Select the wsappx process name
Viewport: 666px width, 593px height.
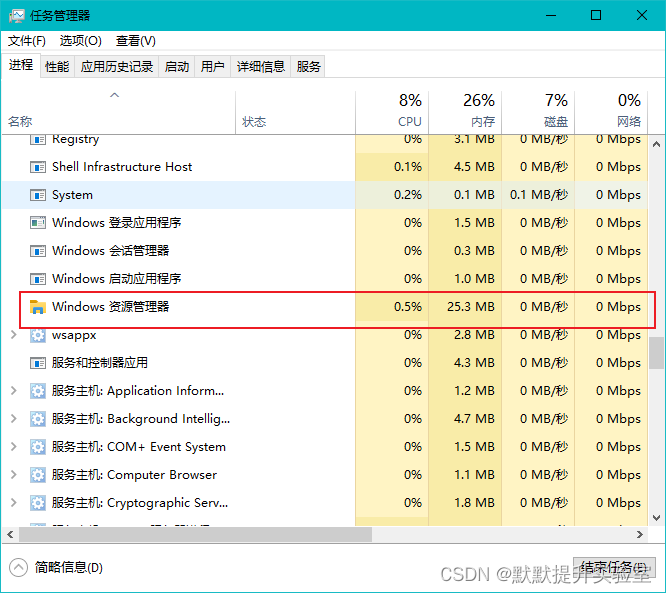pos(74,335)
